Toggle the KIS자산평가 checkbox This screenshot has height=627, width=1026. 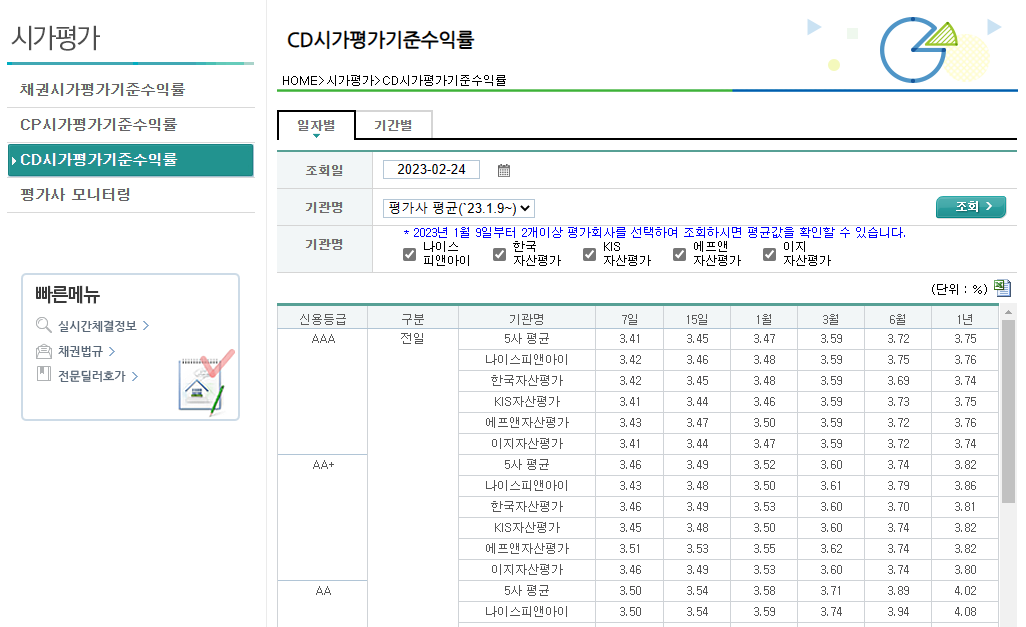(589, 254)
